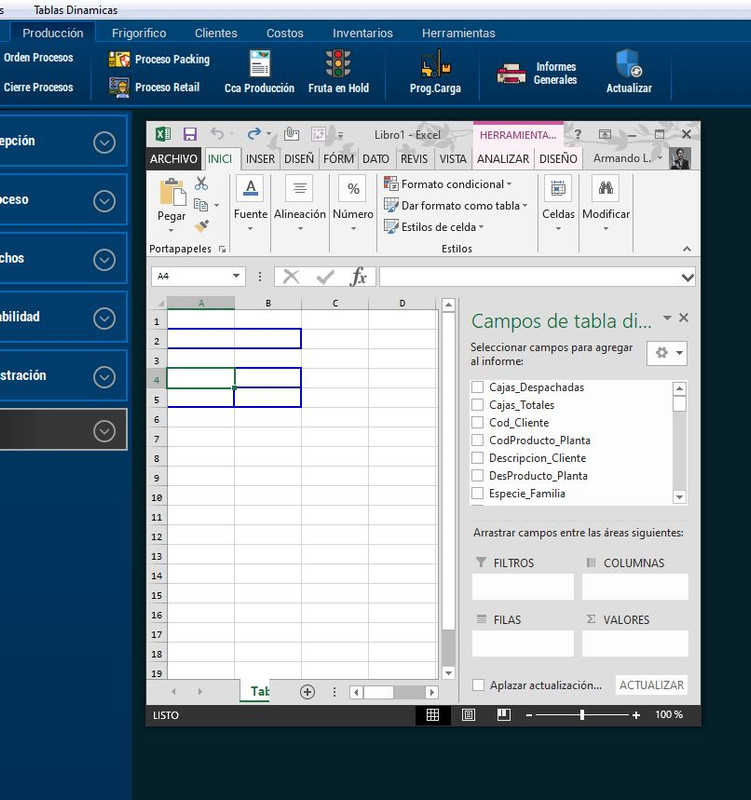
Task: Open the Celdas group
Action: click(x=558, y=204)
